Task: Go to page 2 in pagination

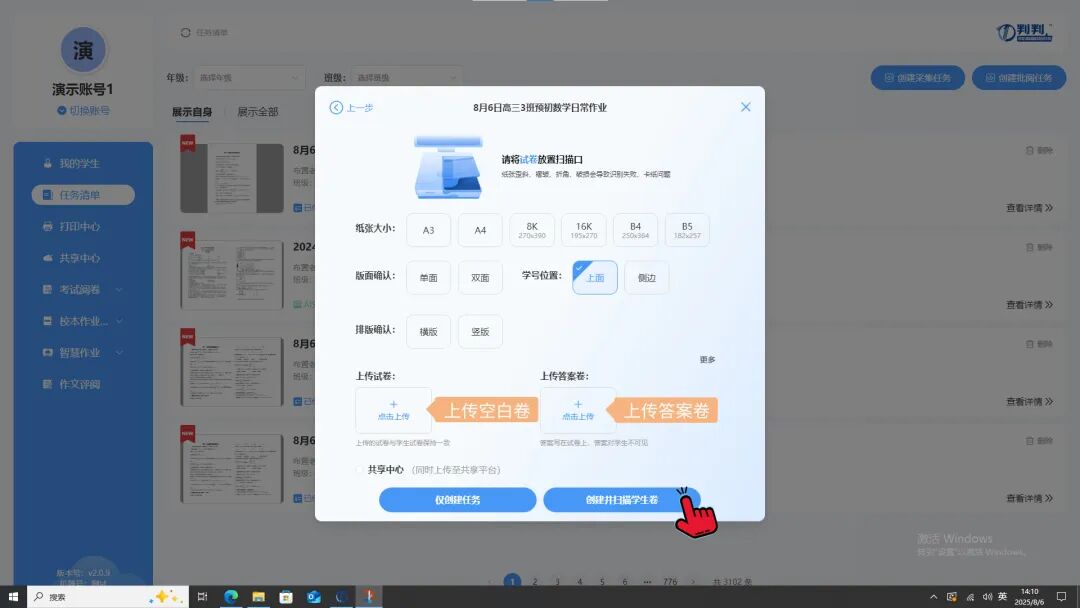Action: 536,580
